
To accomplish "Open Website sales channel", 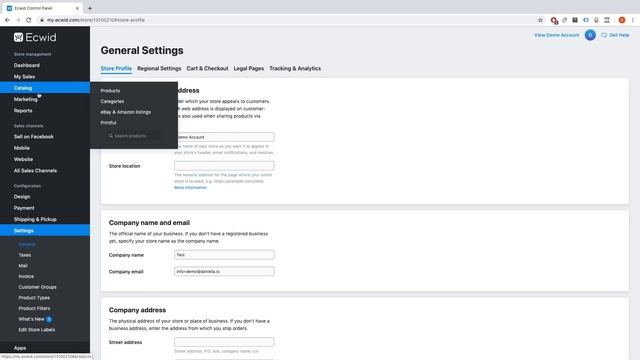I will pyautogui.click(x=23, y=160).
